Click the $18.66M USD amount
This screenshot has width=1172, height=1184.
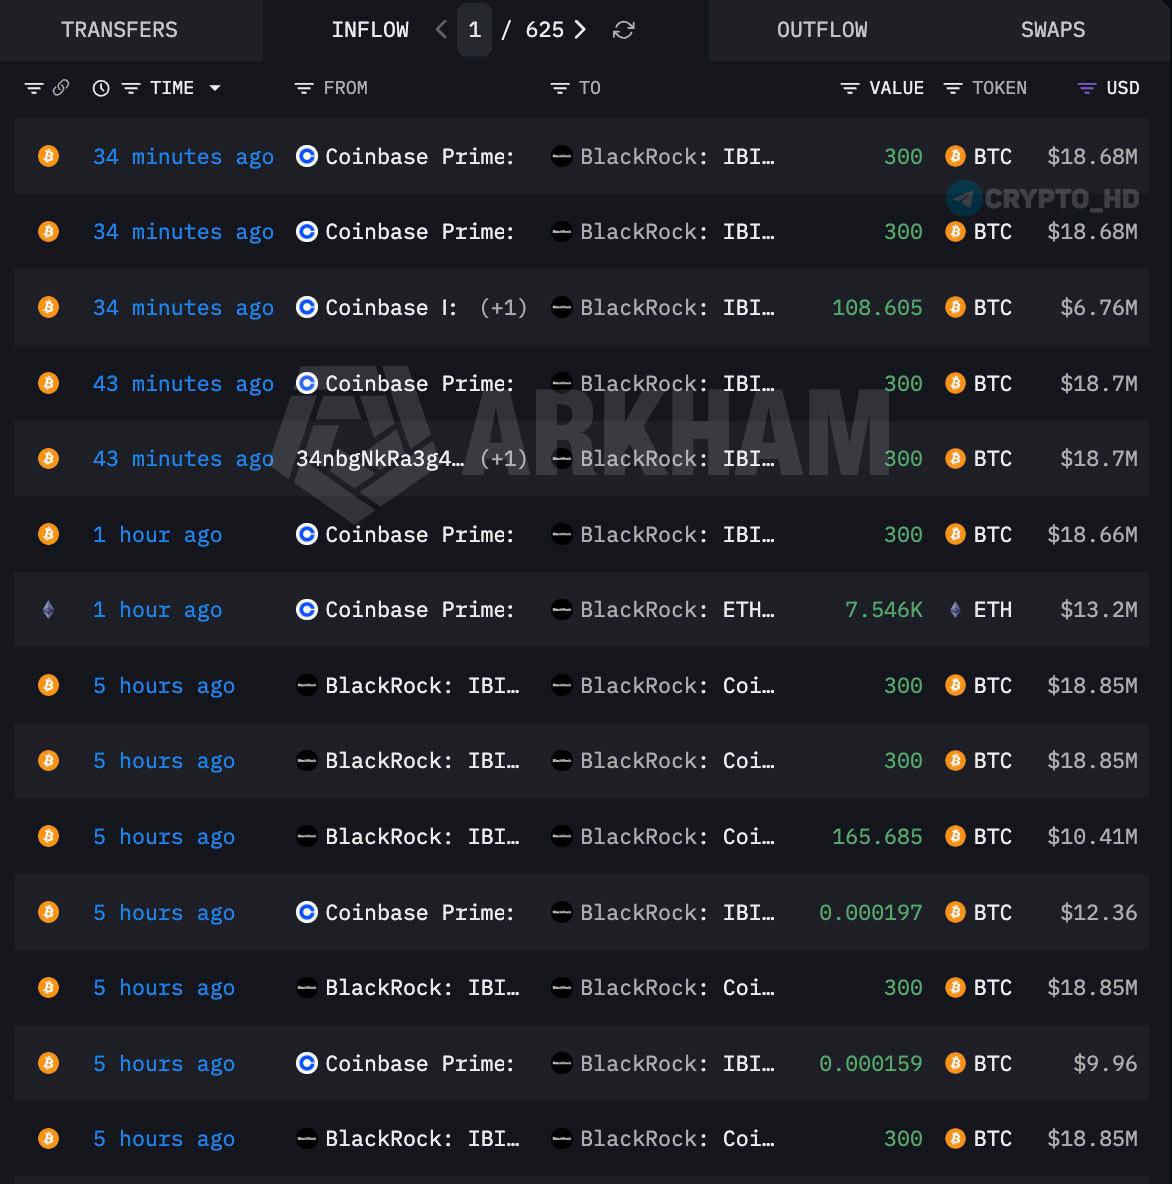(x=1092, y=534)
